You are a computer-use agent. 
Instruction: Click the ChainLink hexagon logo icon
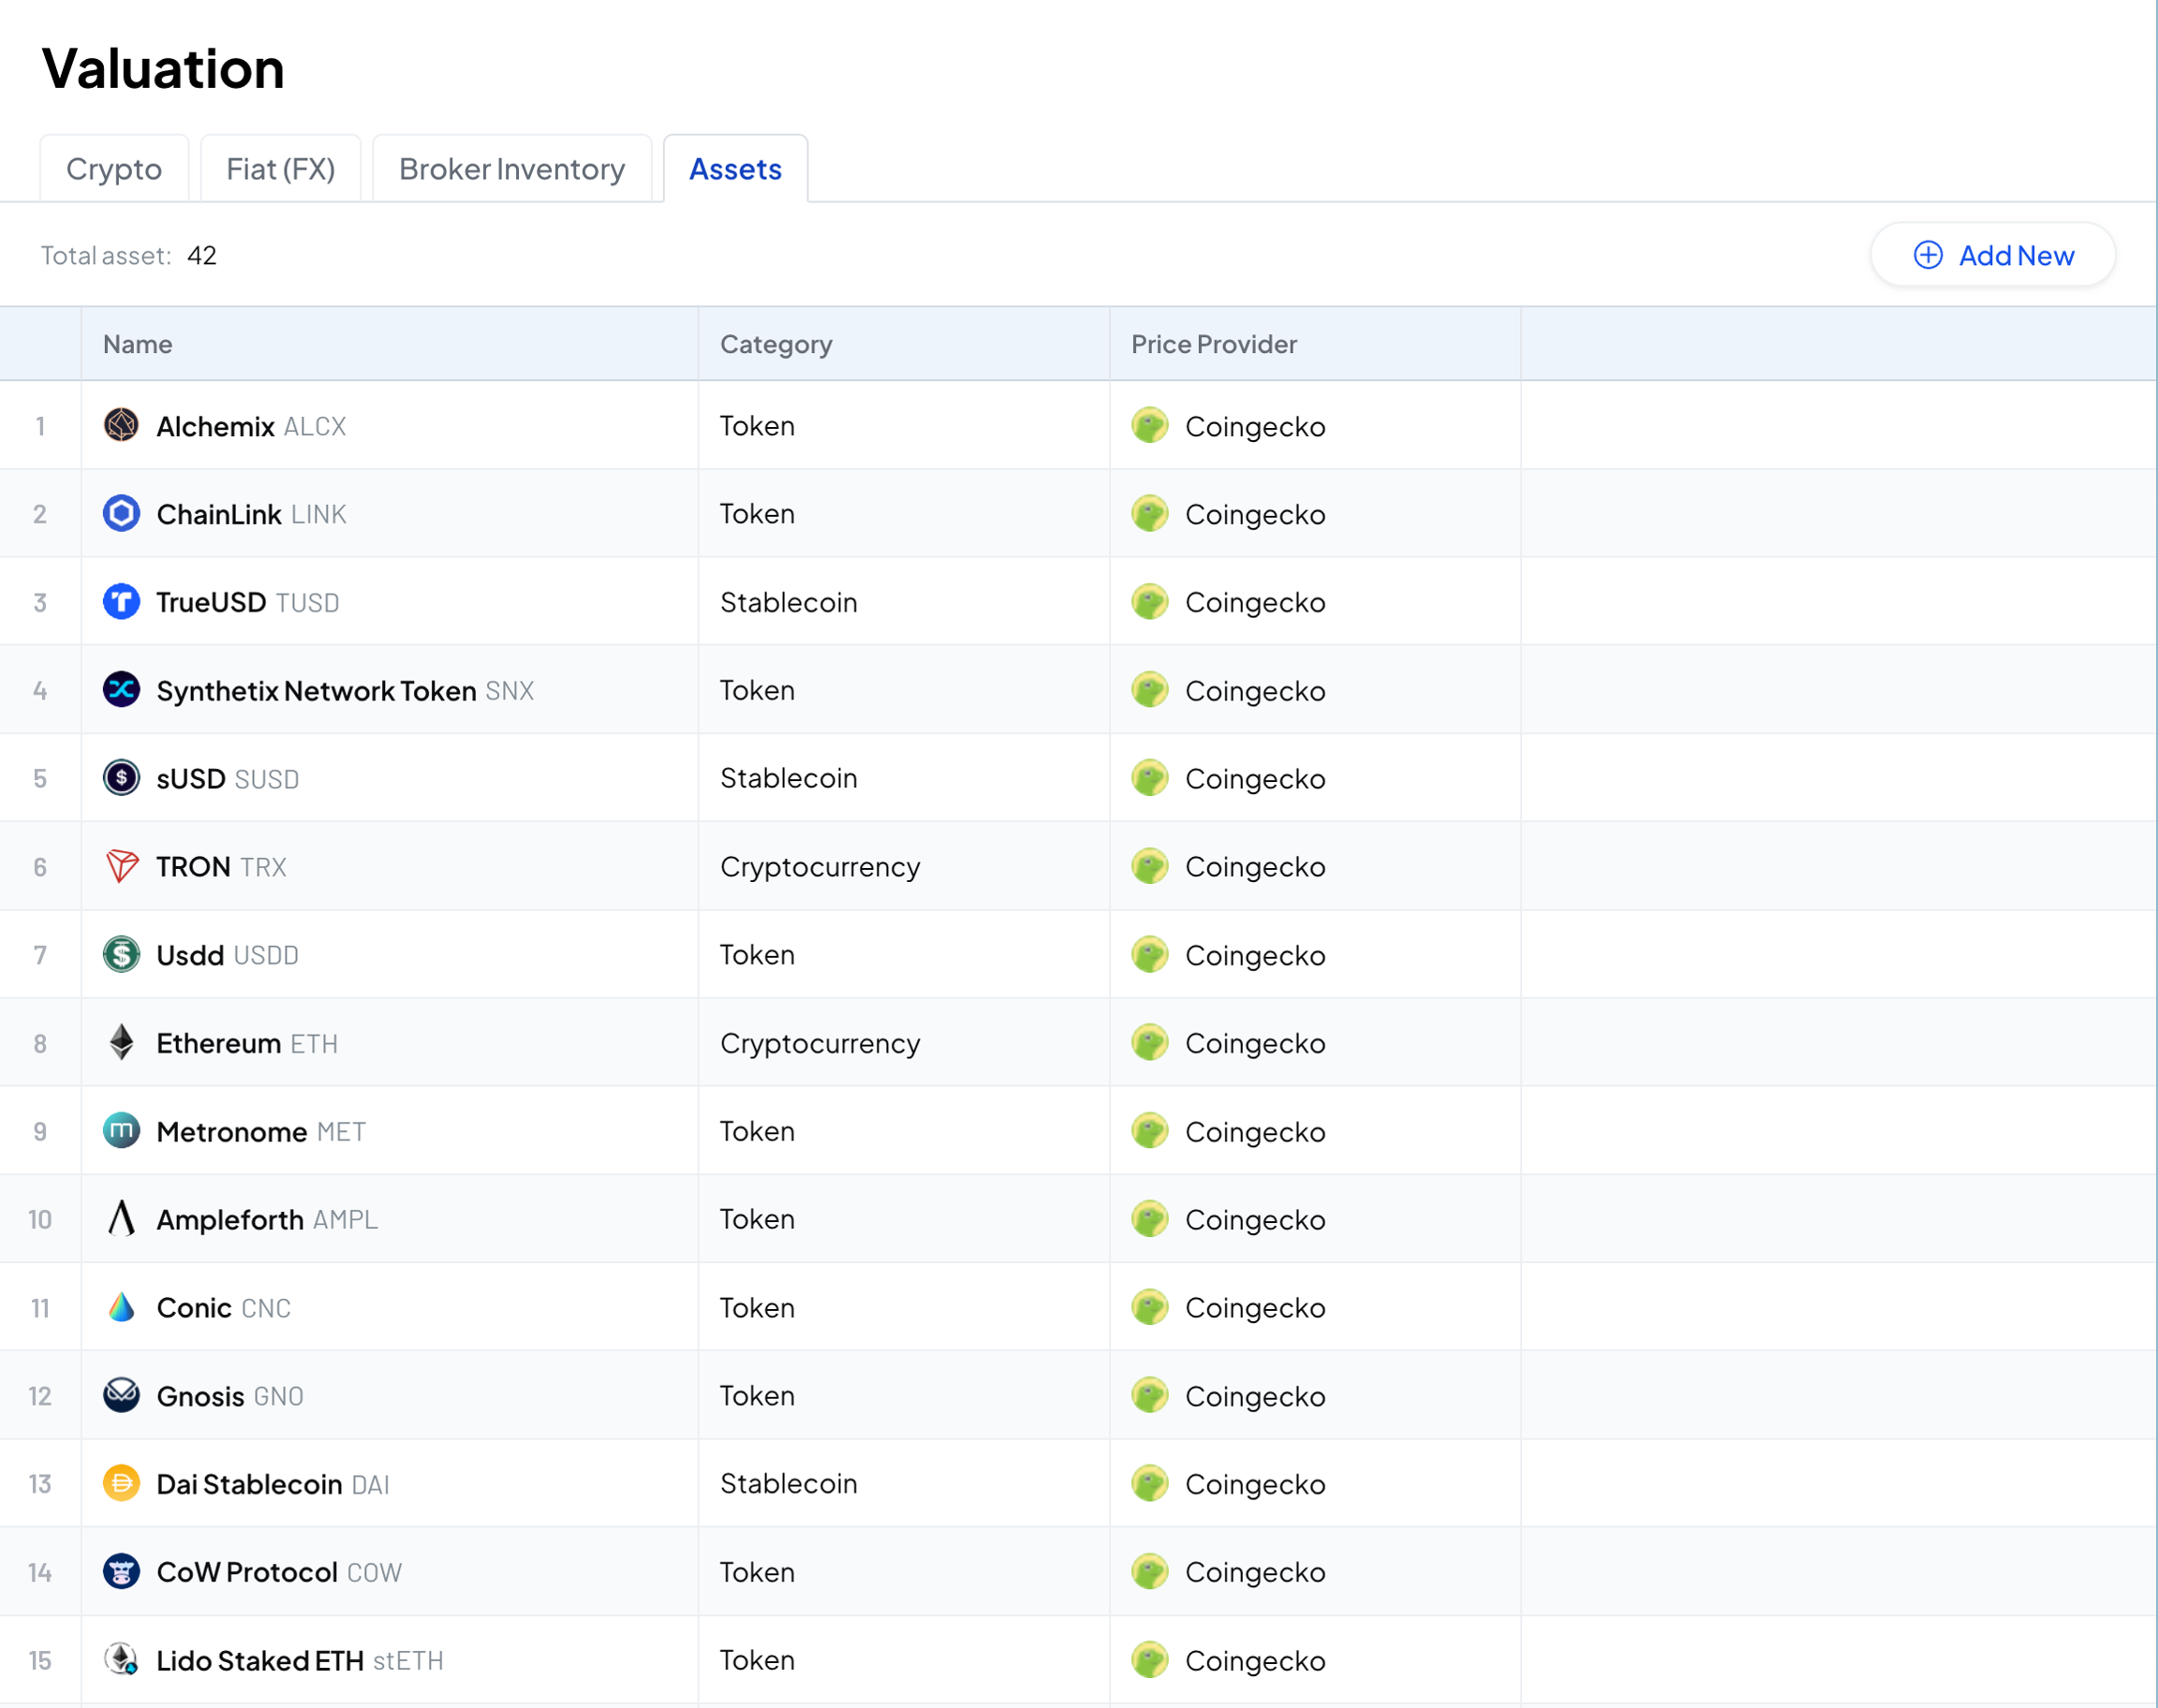coord(121,513)
